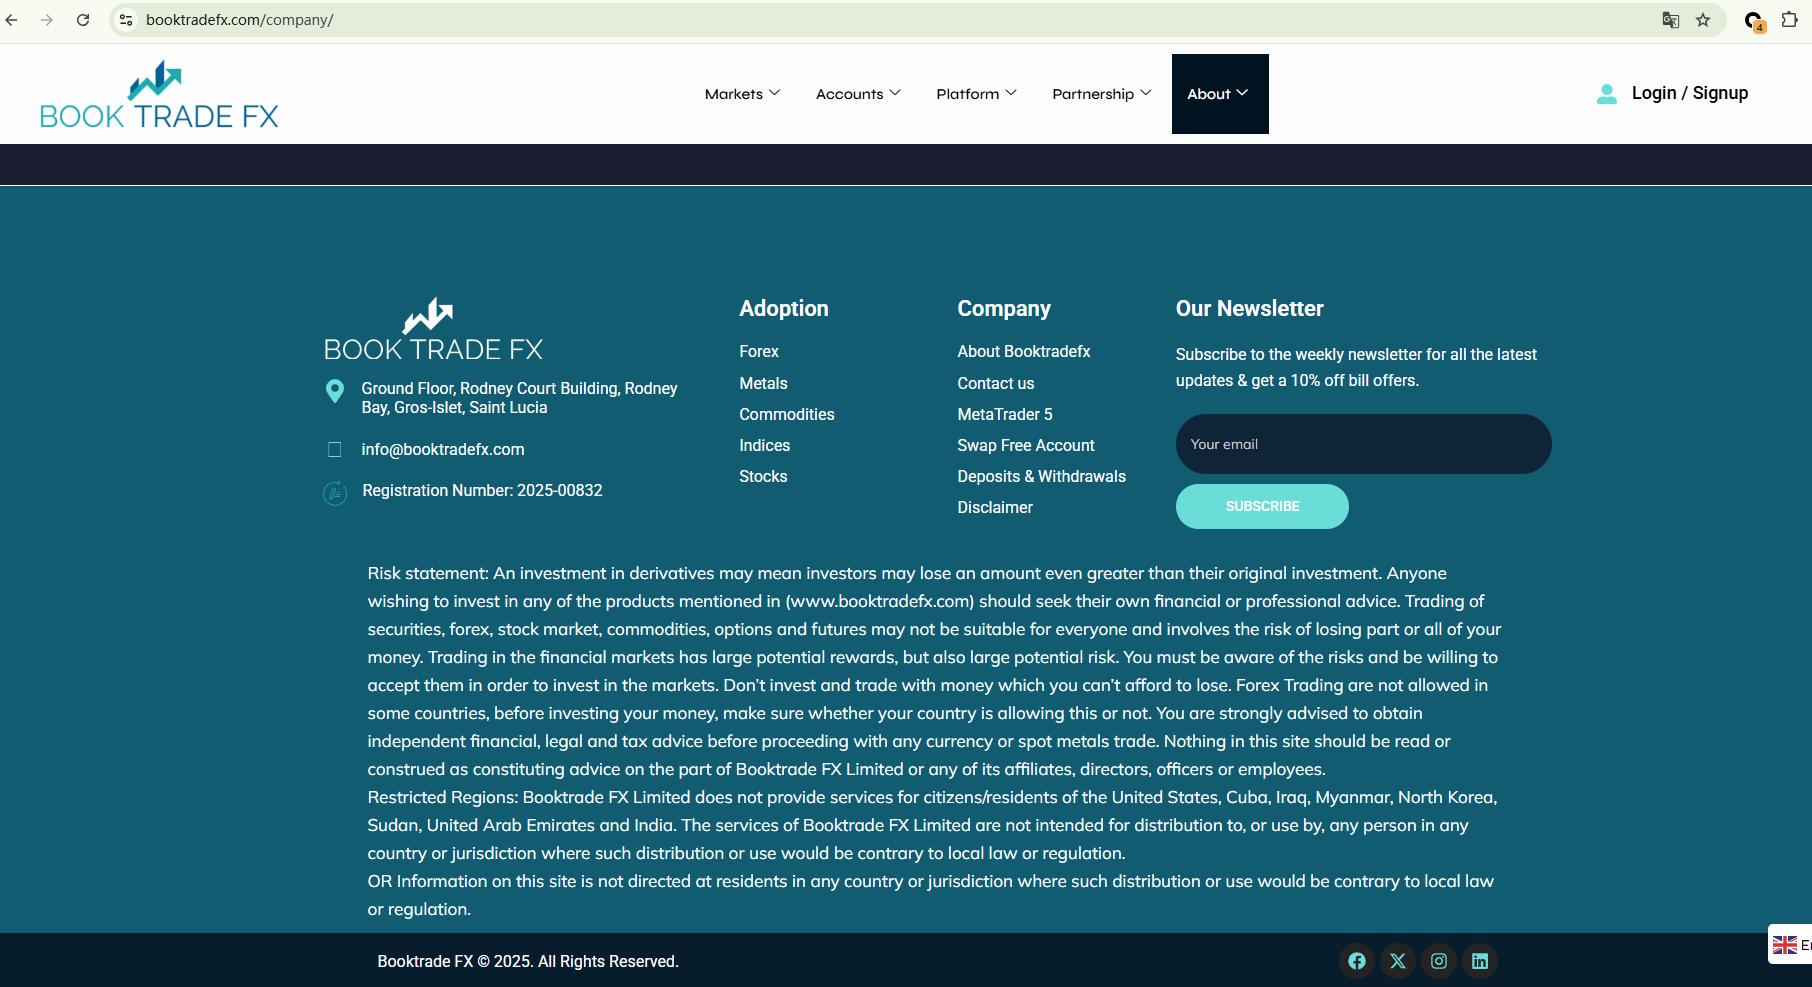Focus the Your email newsletter field
The height and width of the screenshot is (987, 1812).
[1364, 444]
